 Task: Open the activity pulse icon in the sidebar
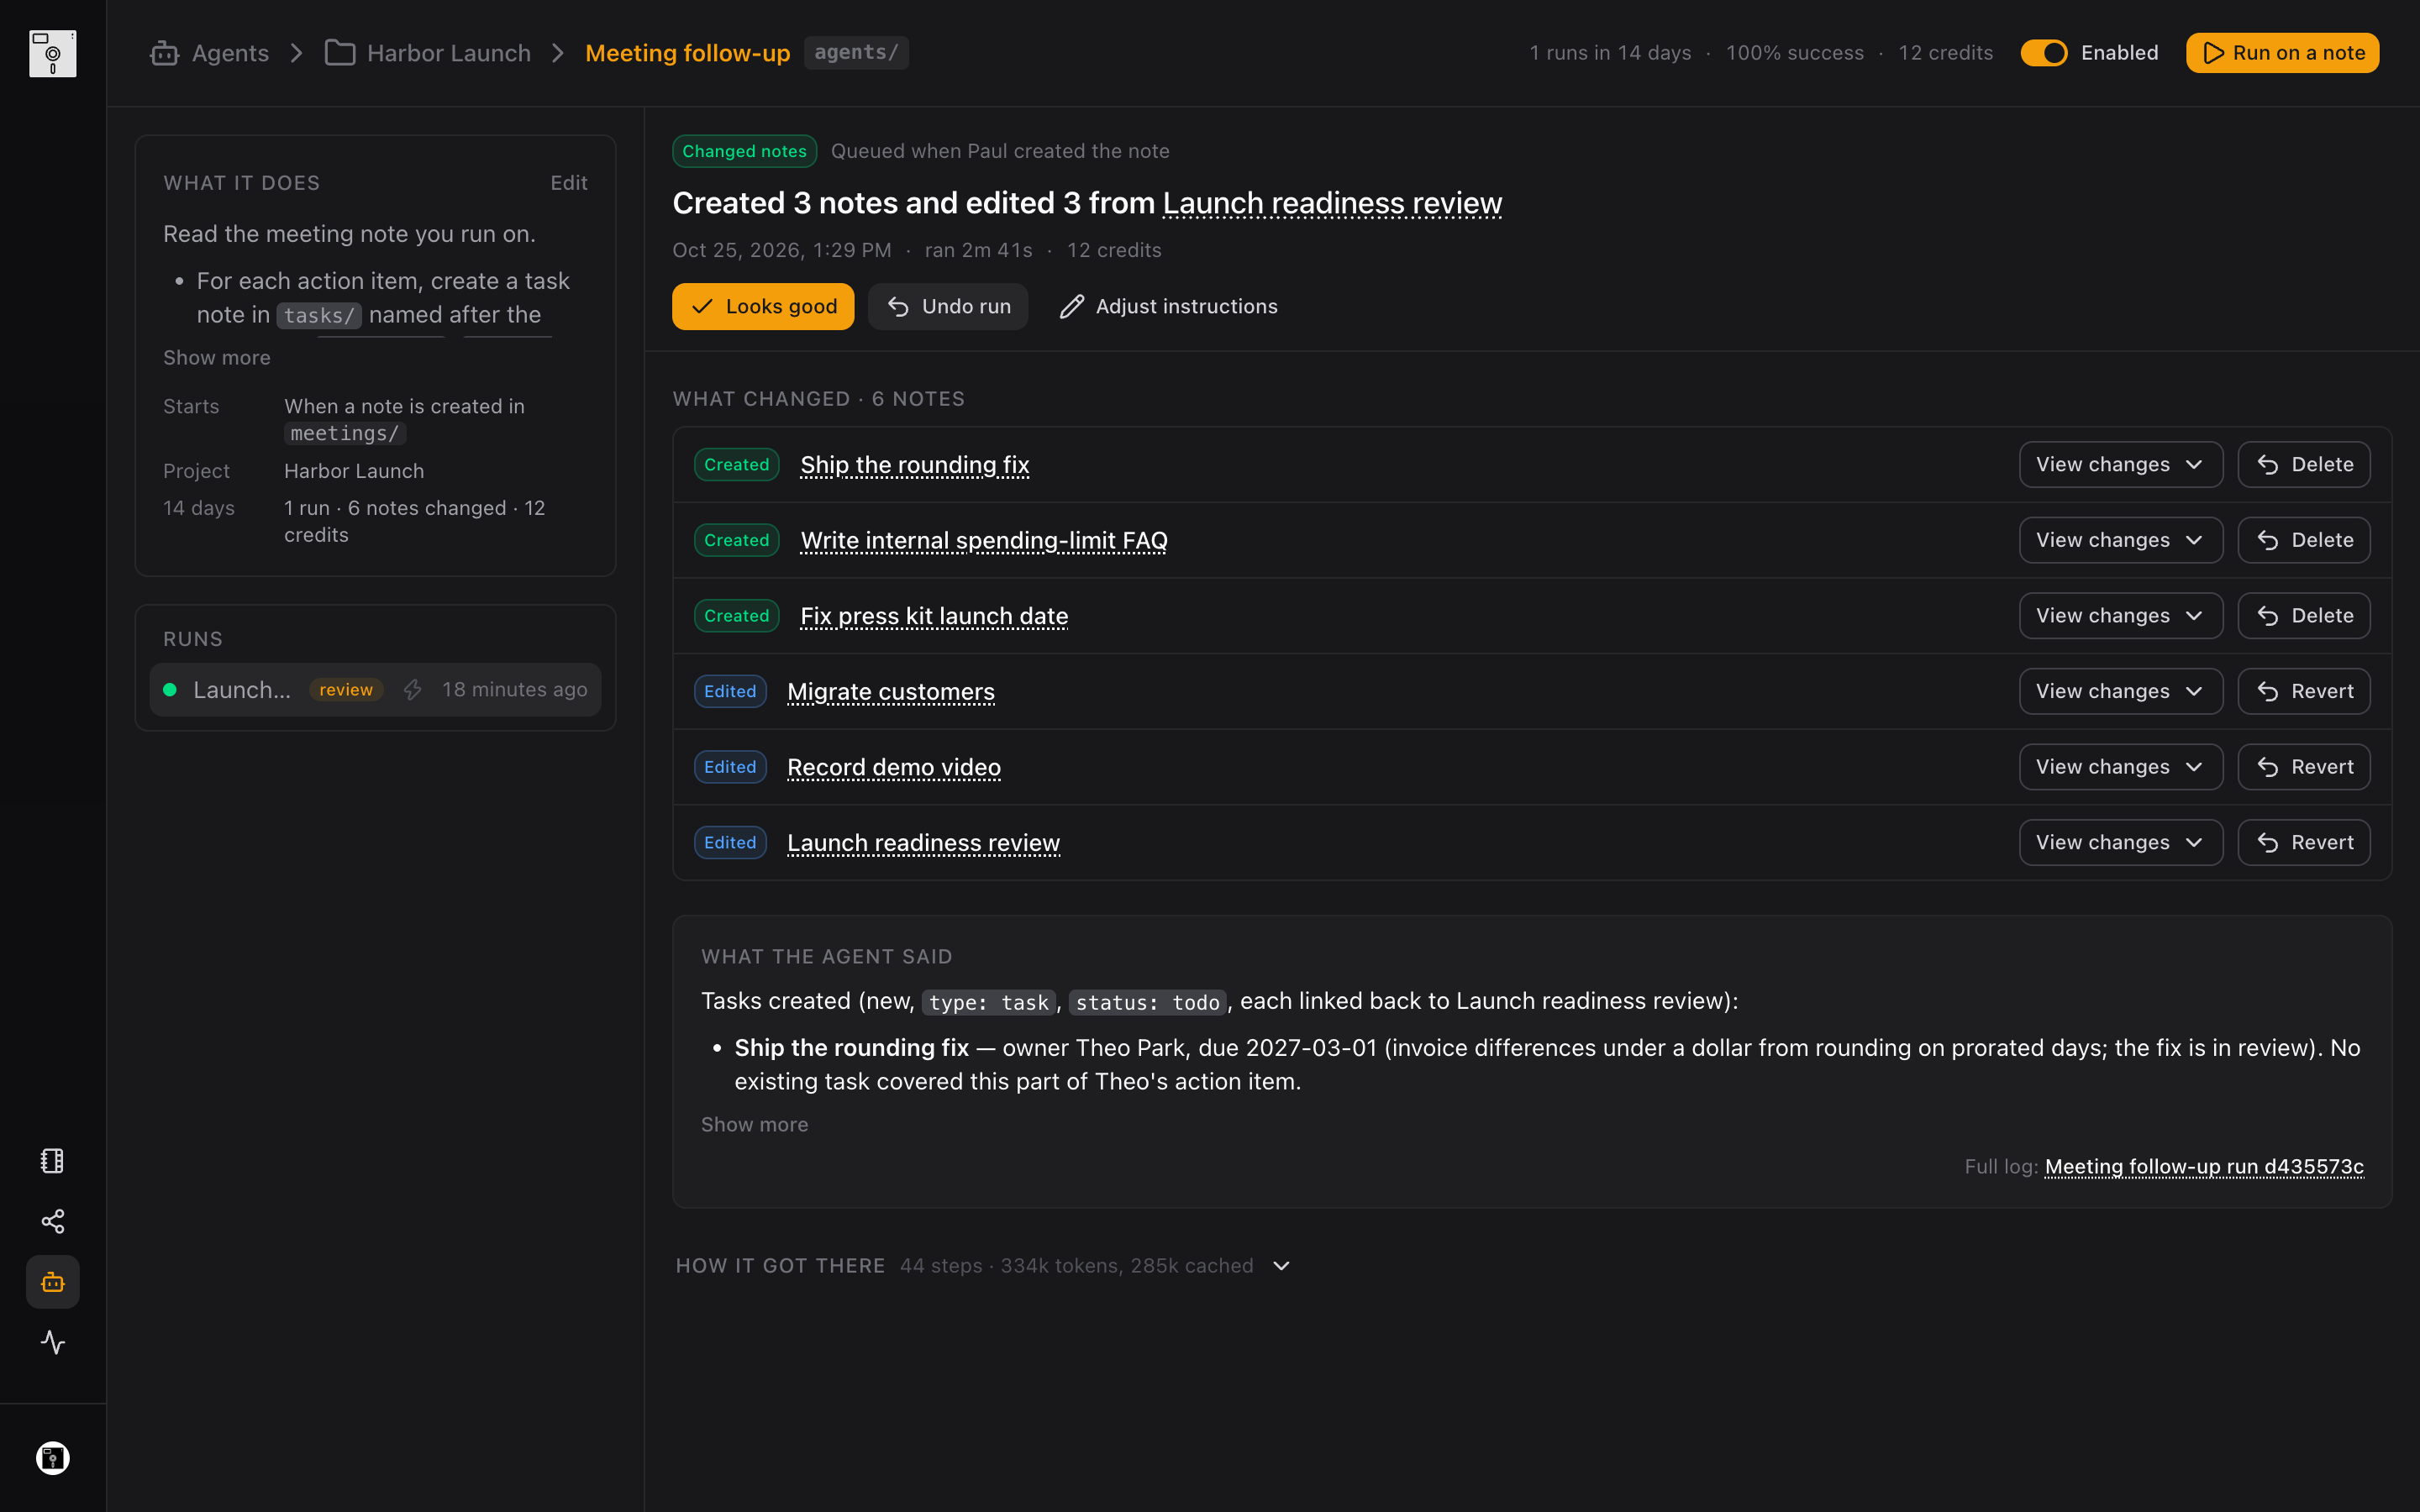tap(52, 1342)
